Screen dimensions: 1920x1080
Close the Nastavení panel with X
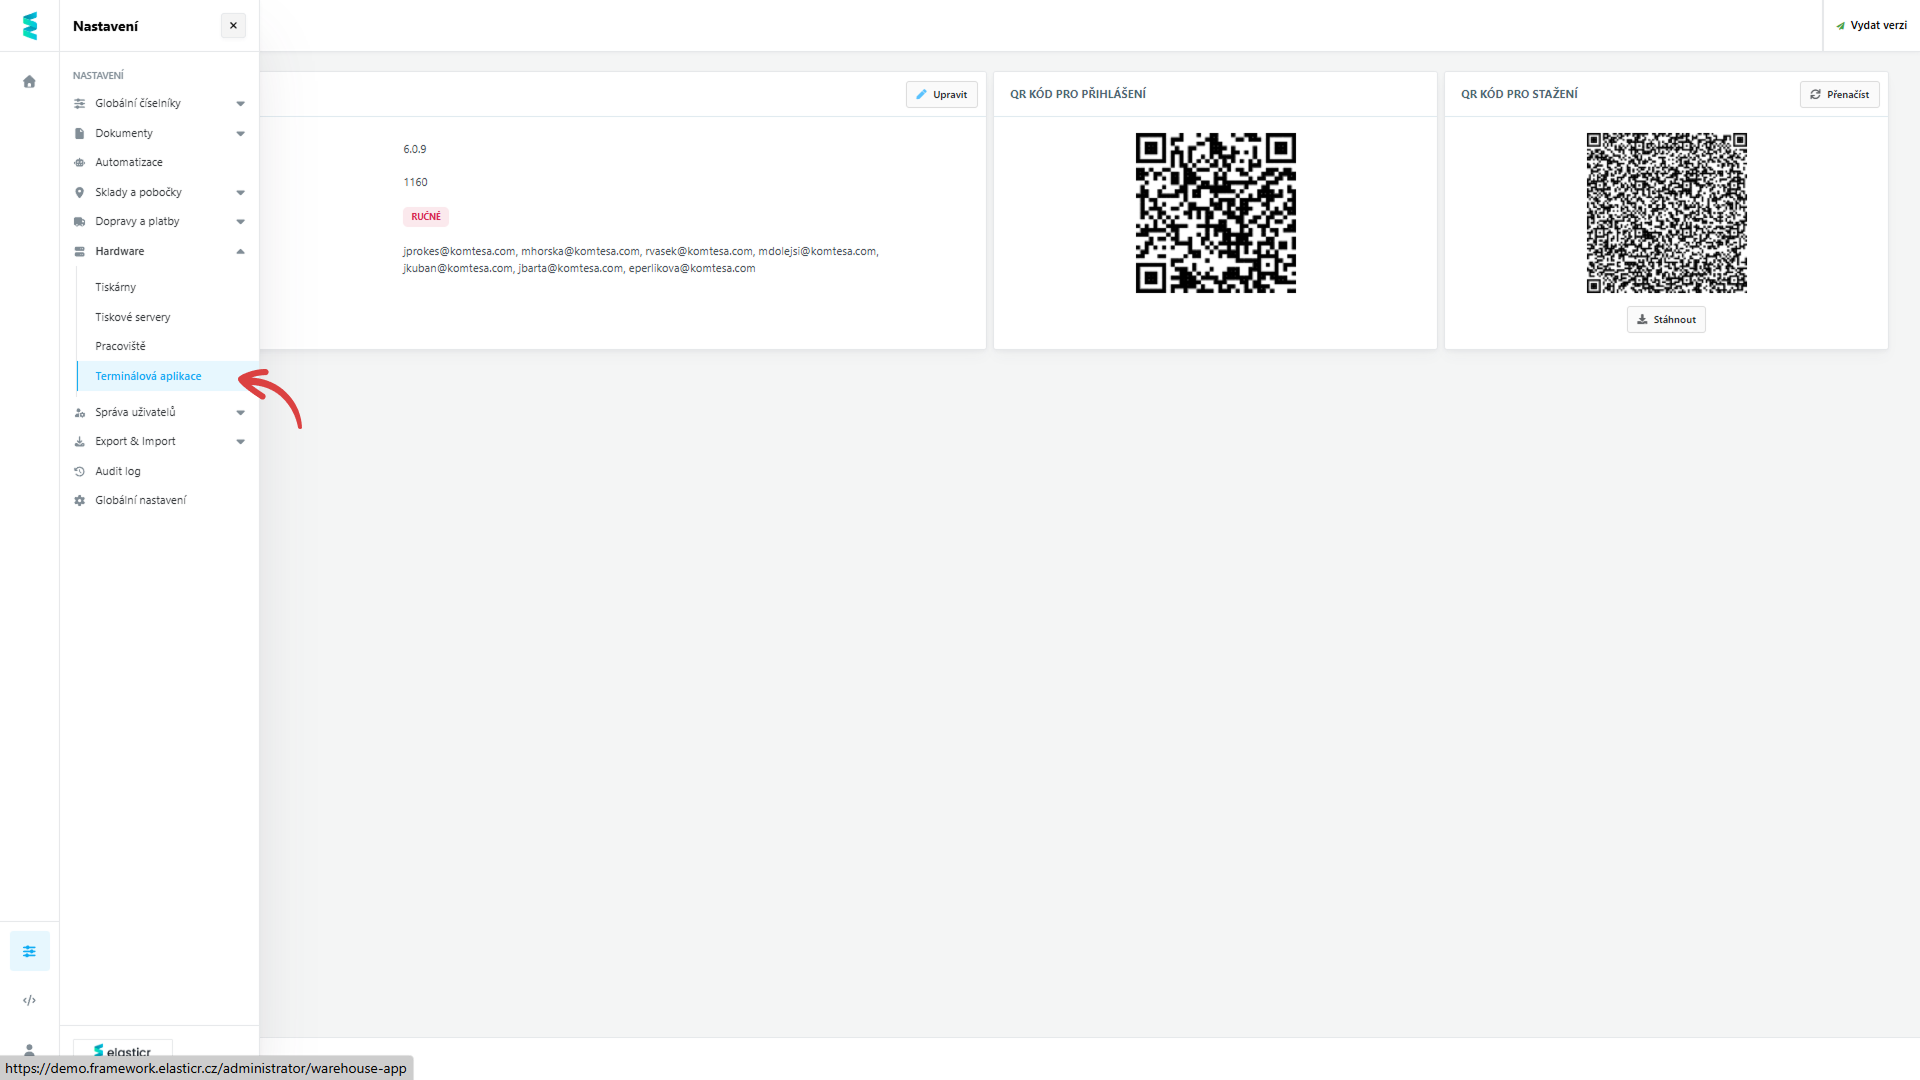pos(233,26)
